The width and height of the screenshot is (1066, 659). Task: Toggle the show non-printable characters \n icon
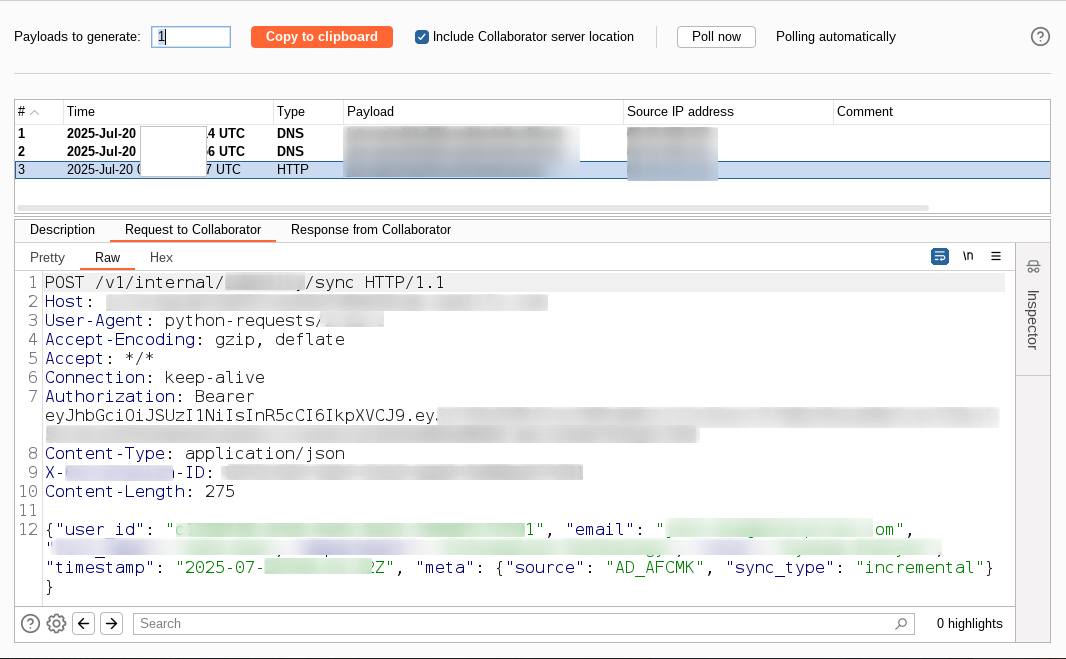point(968,256)
